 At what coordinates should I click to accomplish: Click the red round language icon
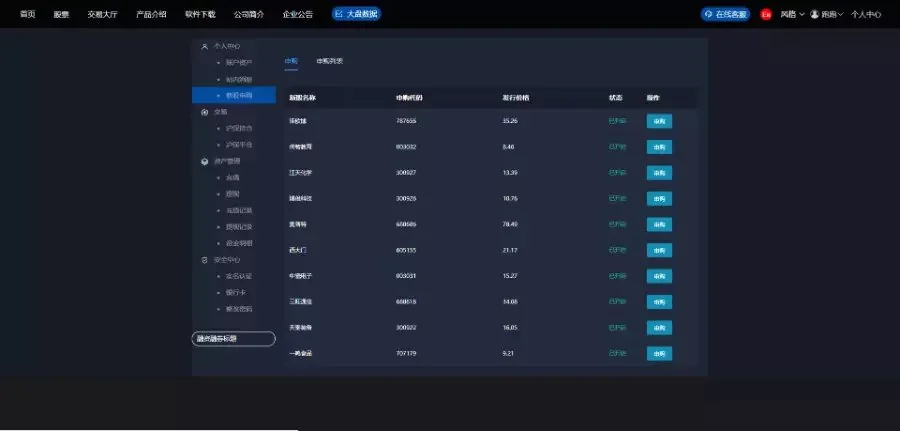(x=766, y=14)
